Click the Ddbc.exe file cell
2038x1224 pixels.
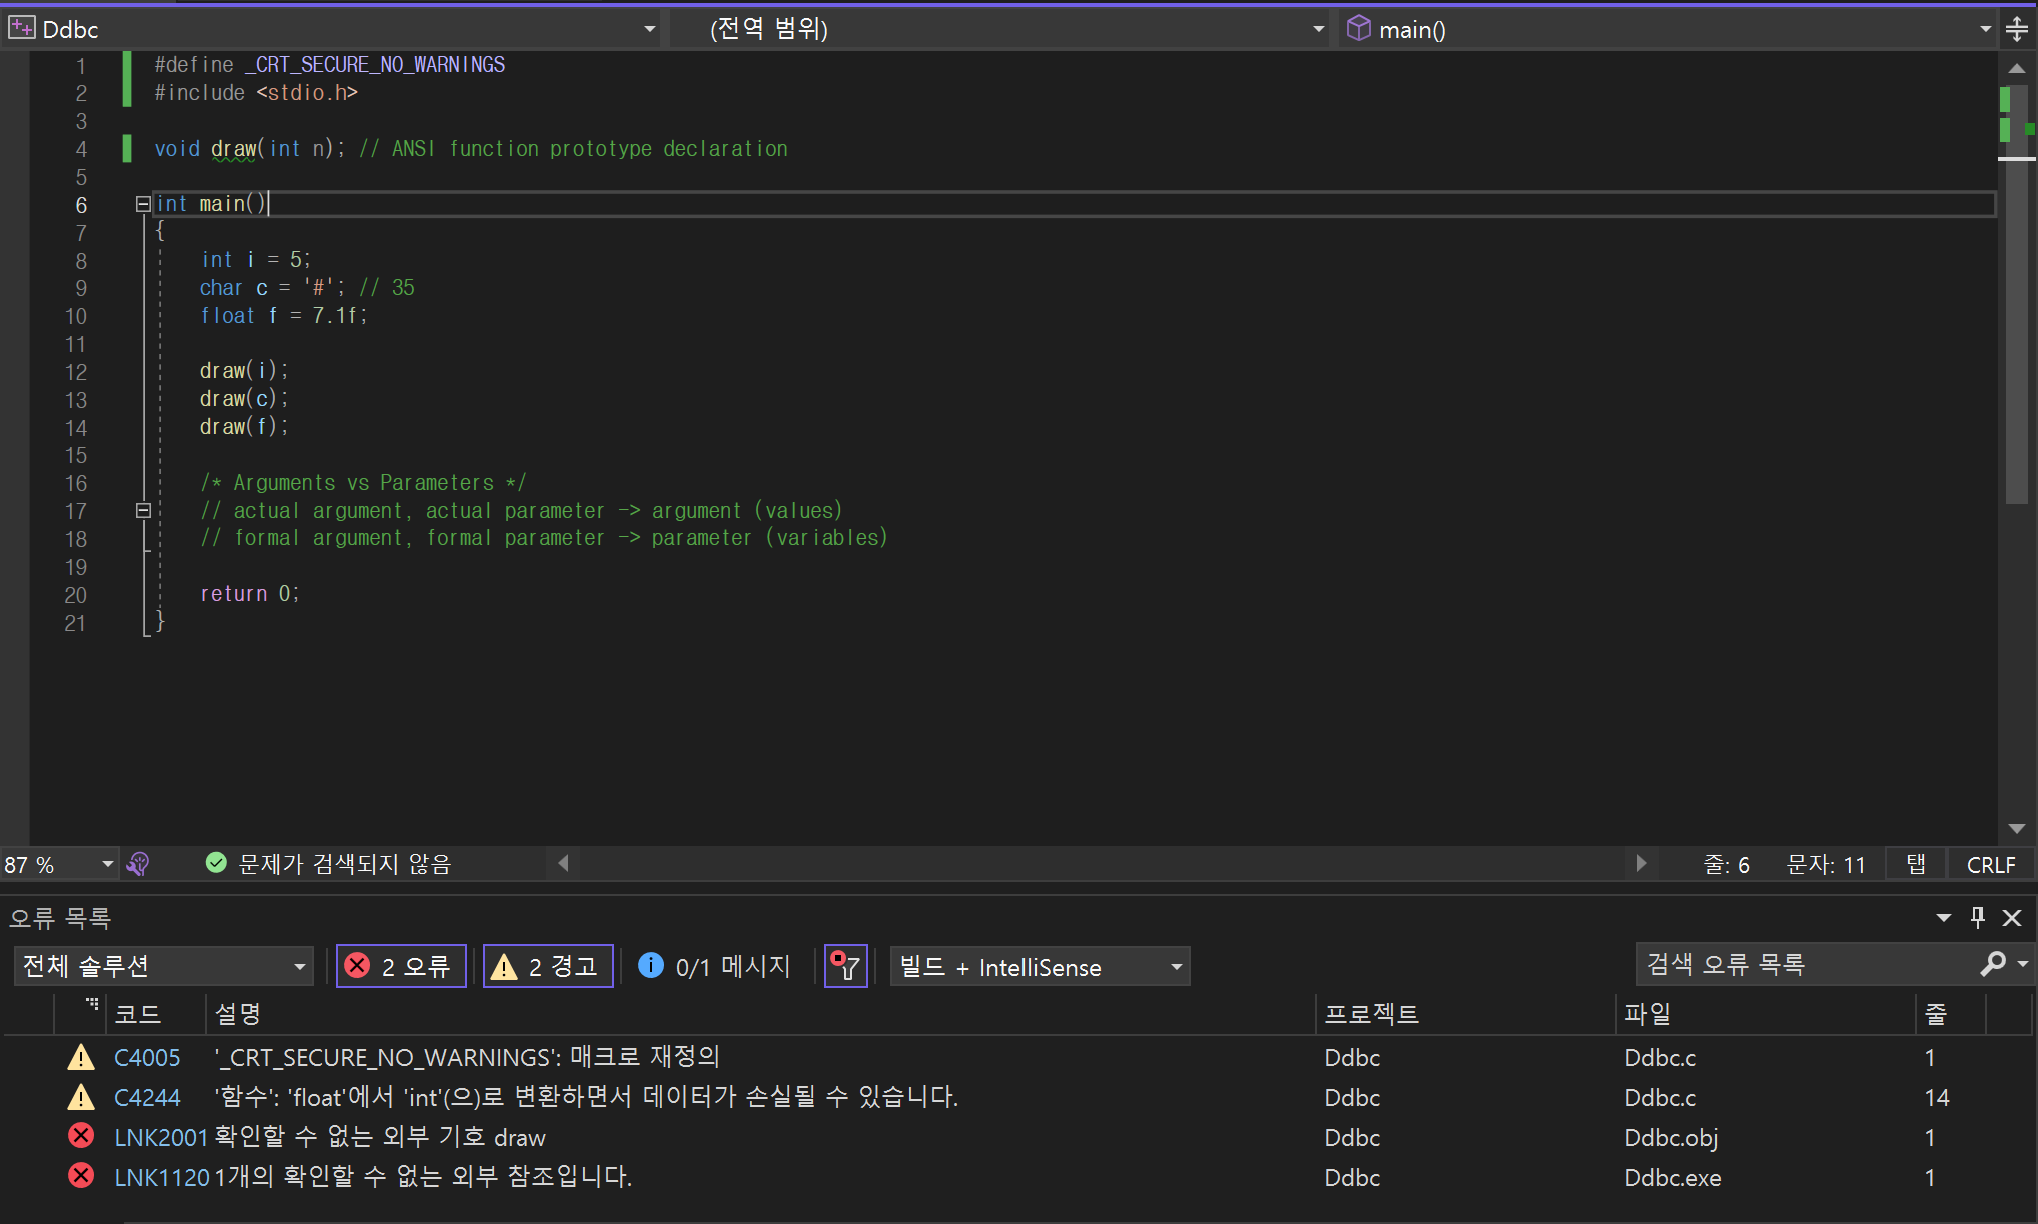click(x=1672, y=1178)
